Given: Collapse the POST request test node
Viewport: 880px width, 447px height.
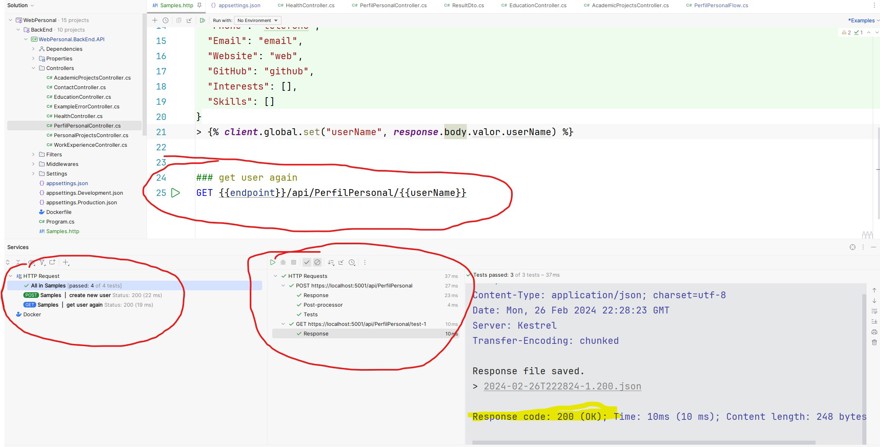Looking at the screenshot, I should (x=283, y=286).
